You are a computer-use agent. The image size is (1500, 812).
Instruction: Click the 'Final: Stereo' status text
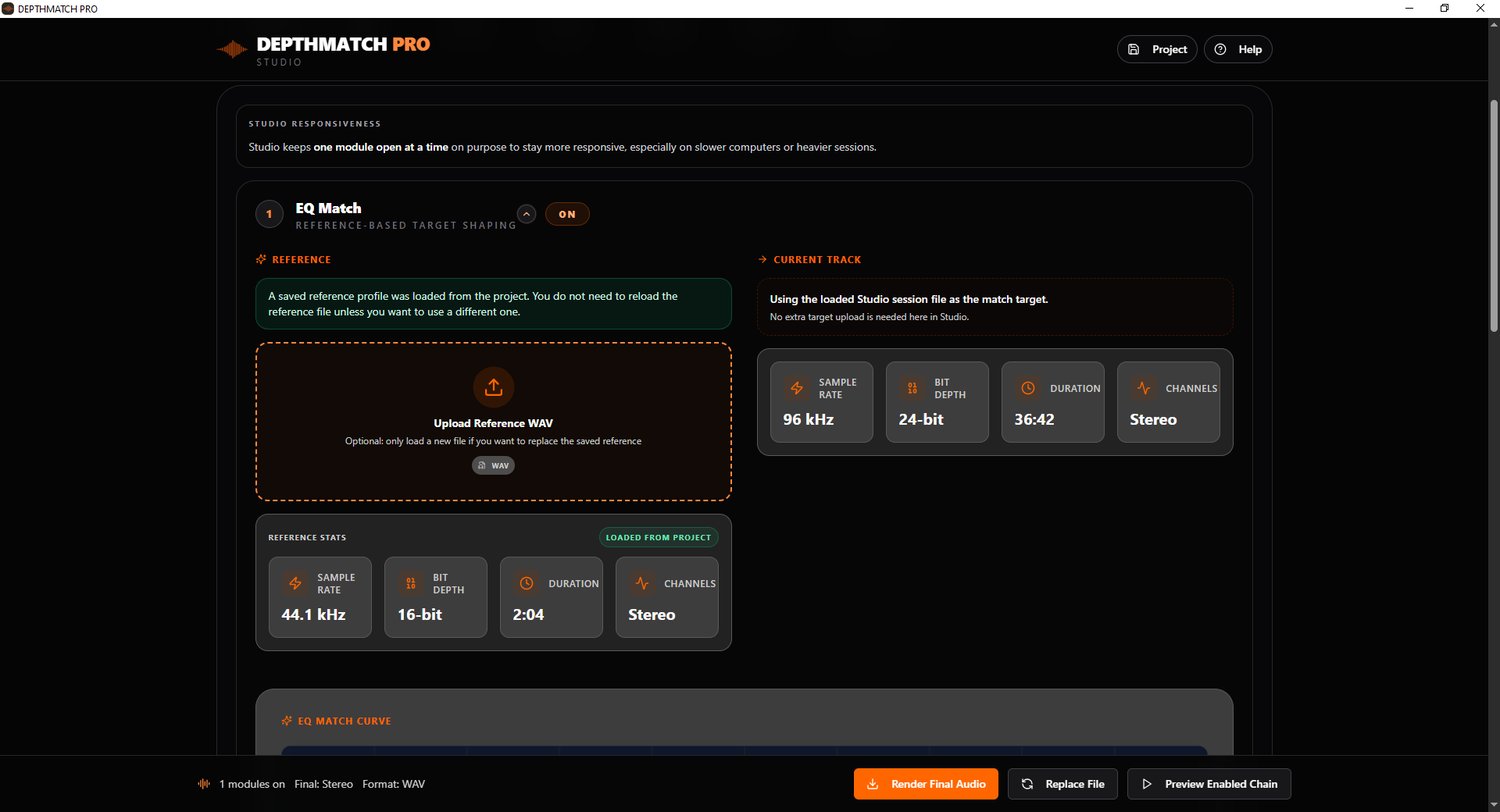coord(324,784)
